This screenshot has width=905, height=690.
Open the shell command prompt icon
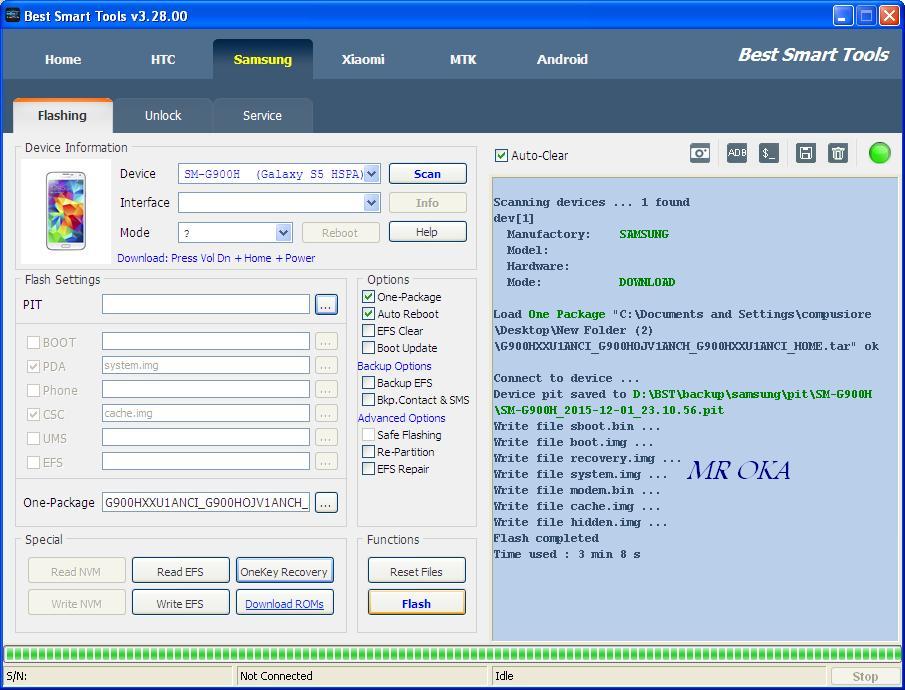pos(768,154)
